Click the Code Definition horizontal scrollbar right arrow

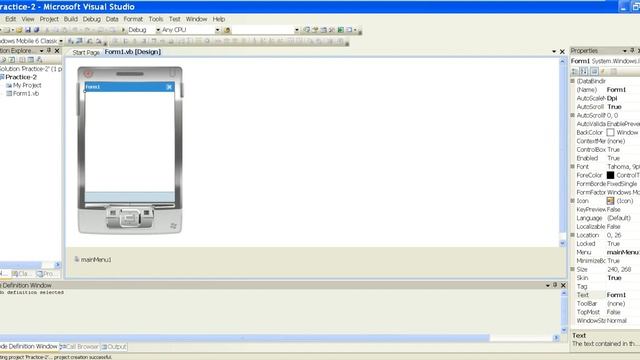tap(556, 338)
